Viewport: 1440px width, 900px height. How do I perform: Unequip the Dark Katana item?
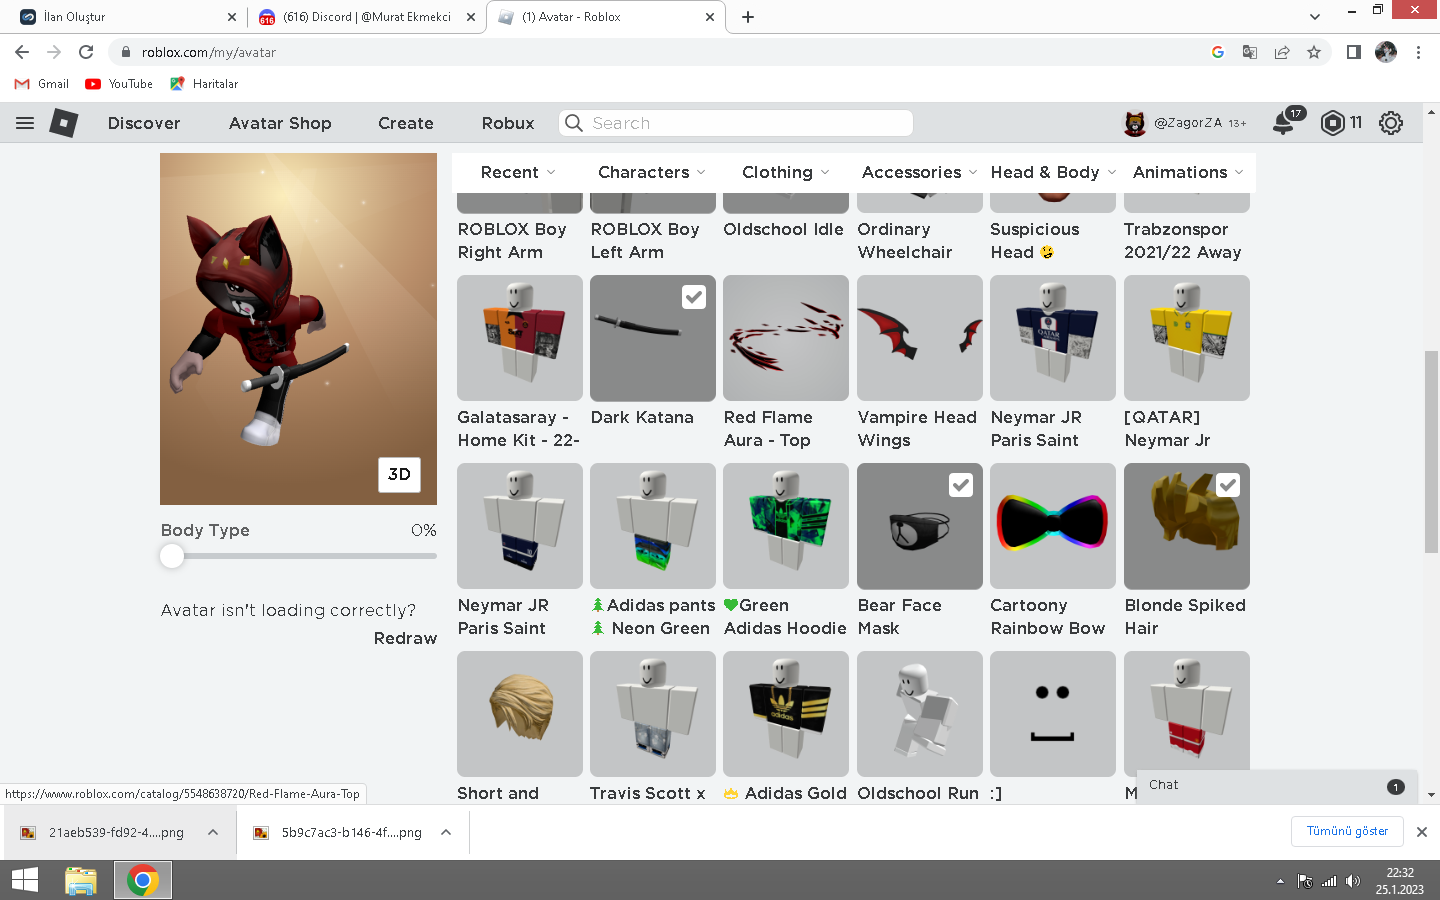click(653, 338)
